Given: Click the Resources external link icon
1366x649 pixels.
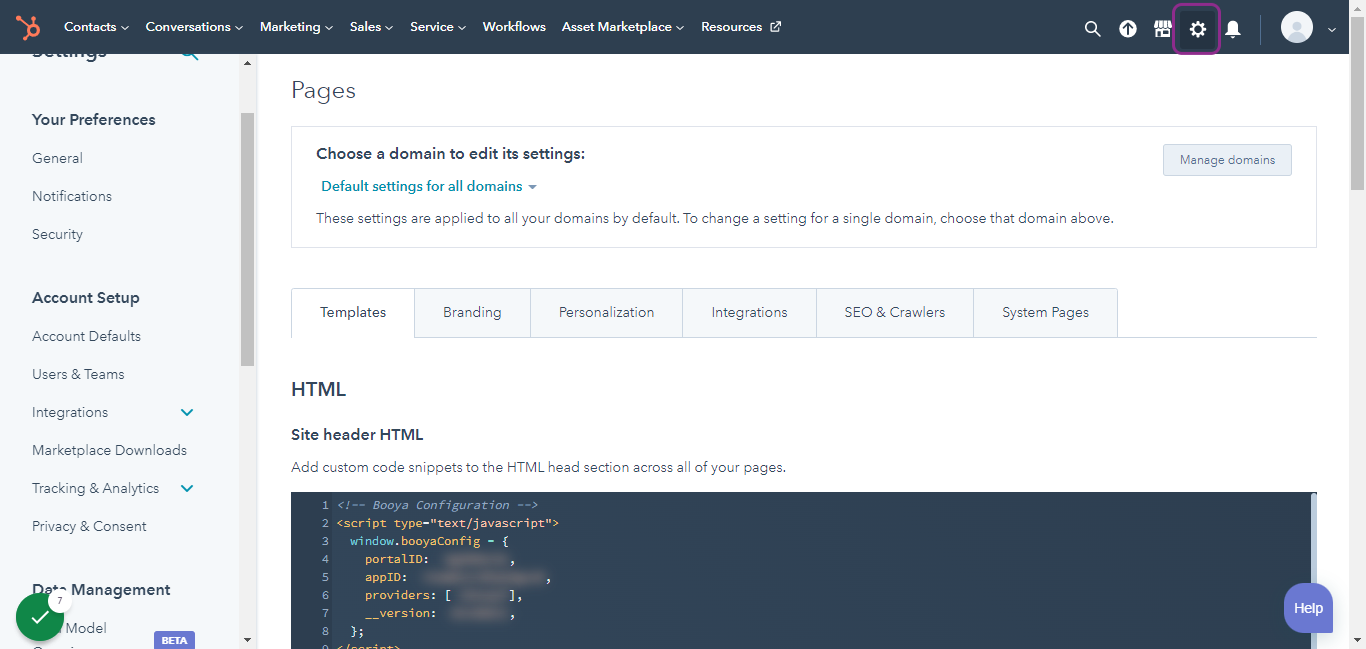Looking at the screenshot, I should [x=775, y=27].
